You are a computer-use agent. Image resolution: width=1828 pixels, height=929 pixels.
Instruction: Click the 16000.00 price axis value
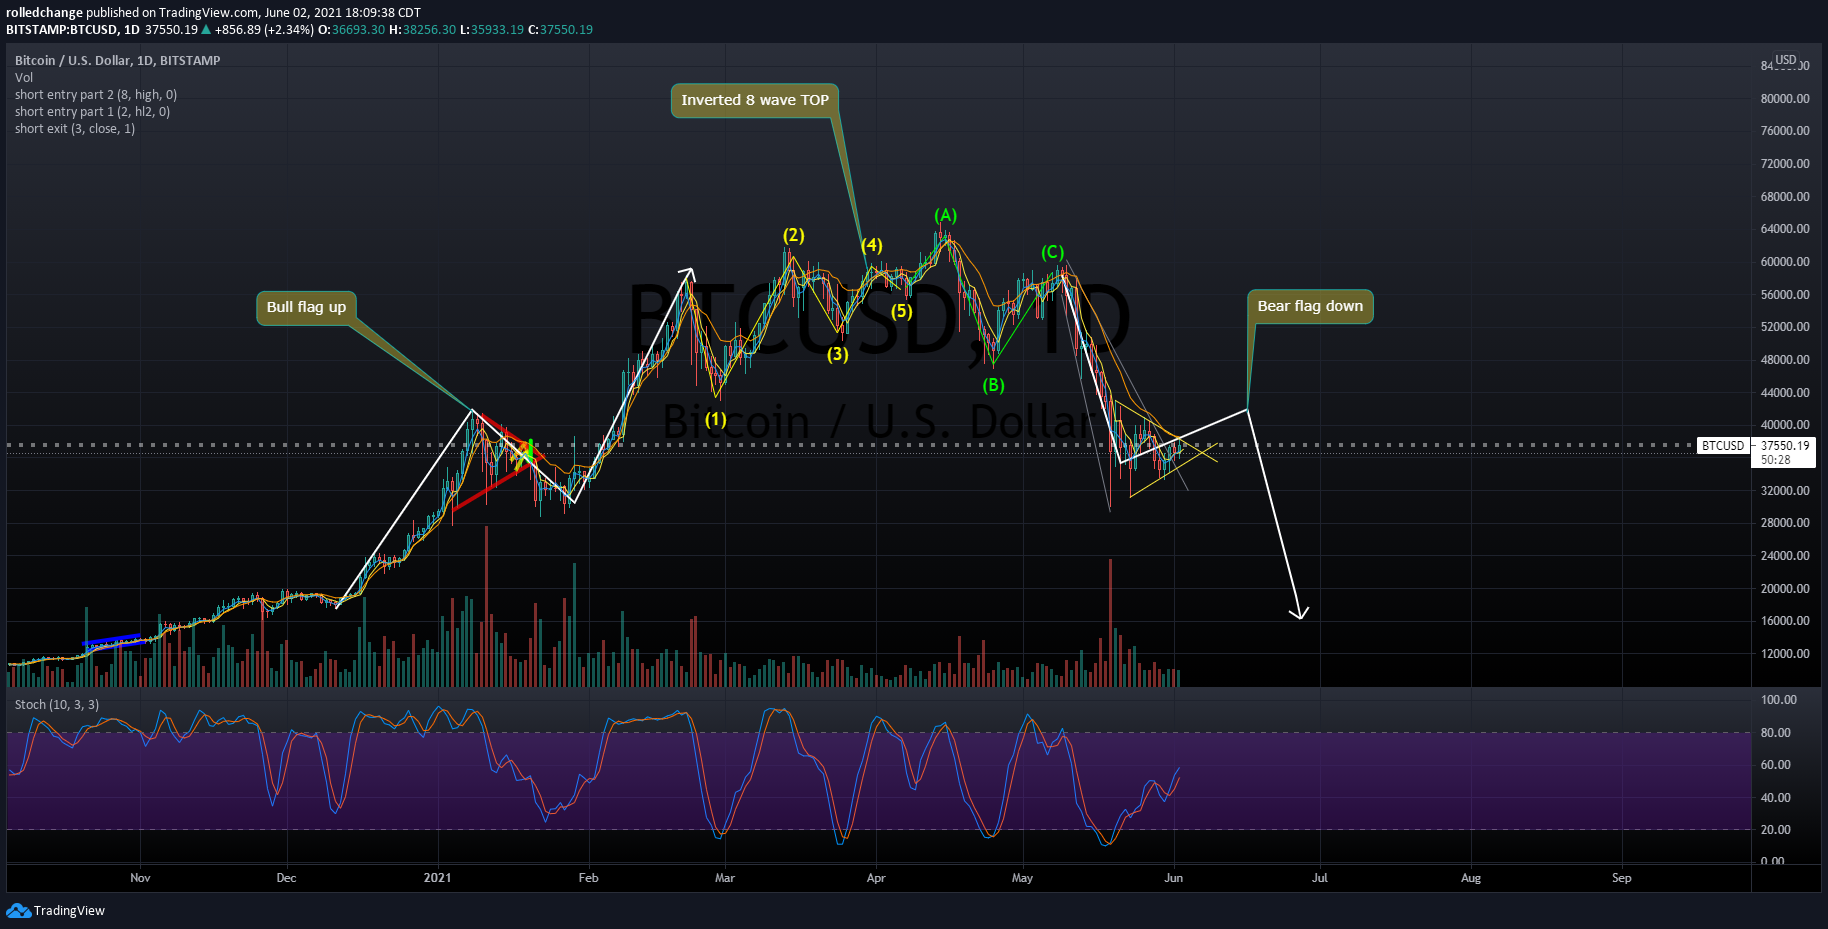[x=1785, y=621]
